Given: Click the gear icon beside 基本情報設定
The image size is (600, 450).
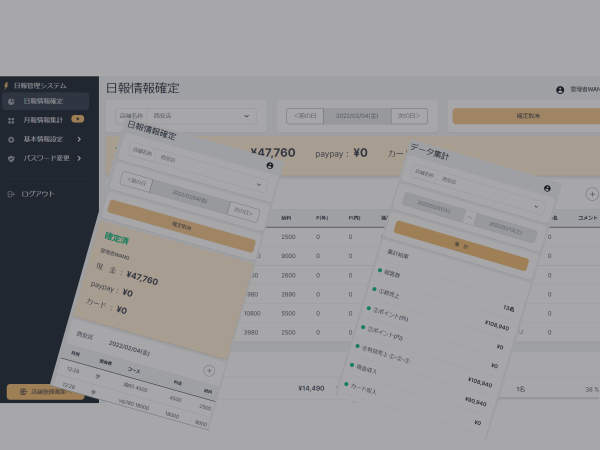Looking at the screenshot, I should 11,139.
